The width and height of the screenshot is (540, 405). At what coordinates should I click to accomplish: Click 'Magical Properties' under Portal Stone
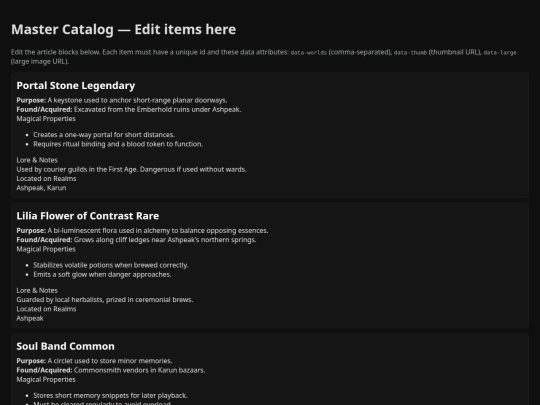point(46,119)
